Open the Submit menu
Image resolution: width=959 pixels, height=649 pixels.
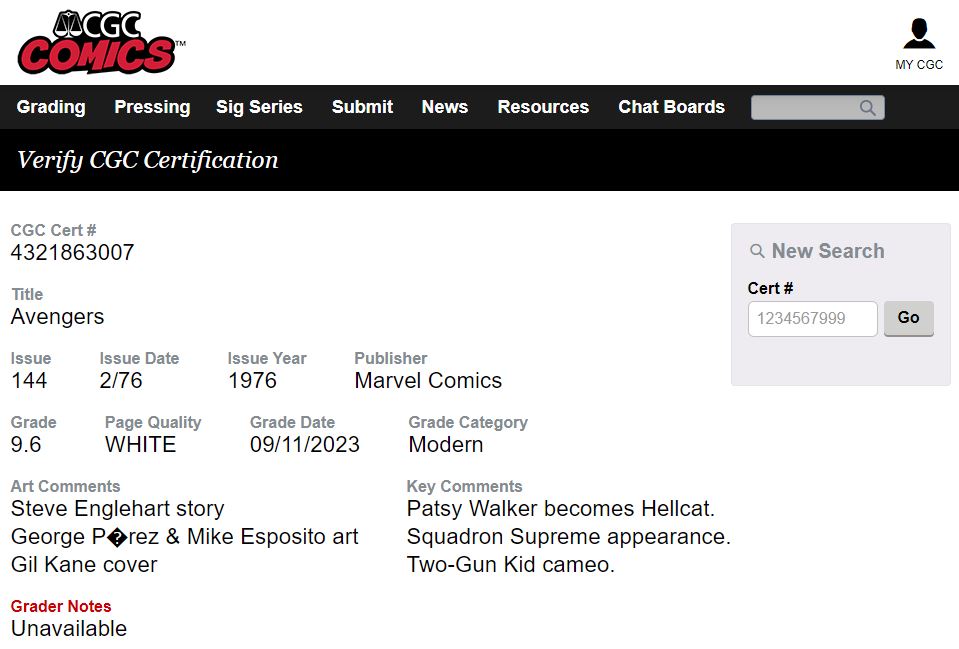pos(362,107)
